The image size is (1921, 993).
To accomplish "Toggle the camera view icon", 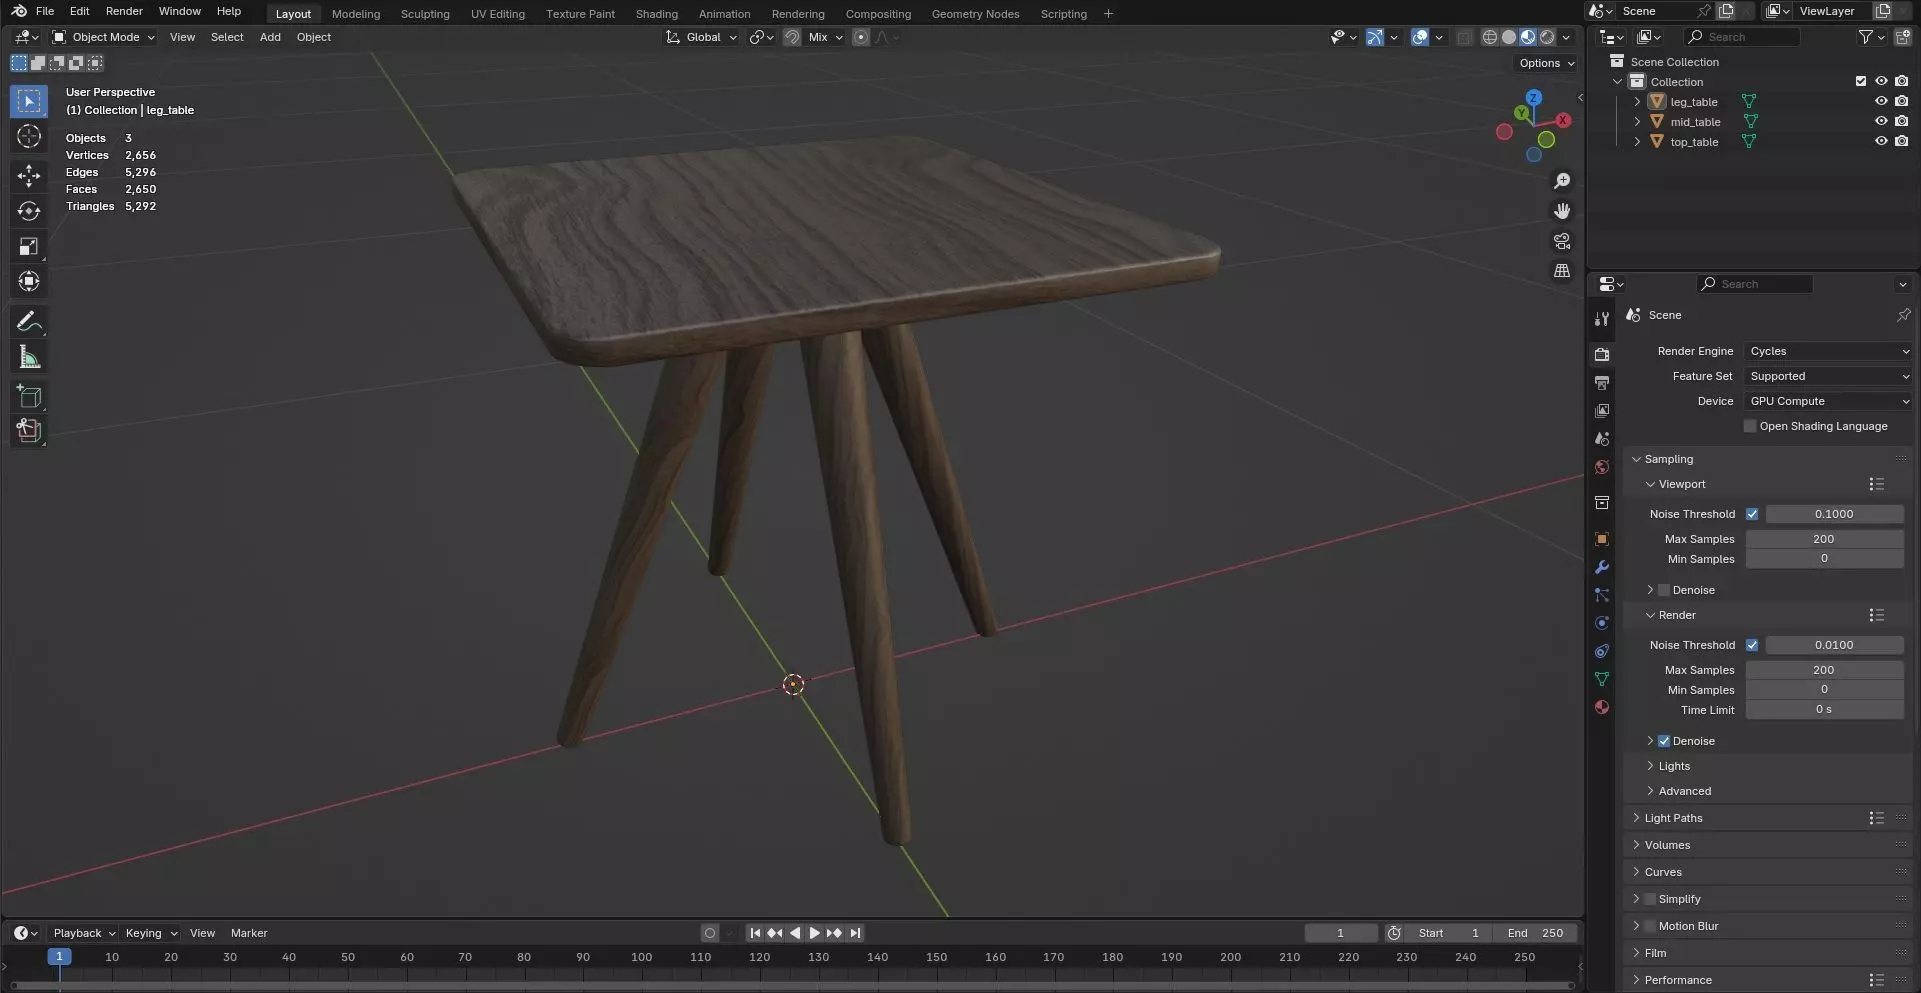I will pos(1562,241).
